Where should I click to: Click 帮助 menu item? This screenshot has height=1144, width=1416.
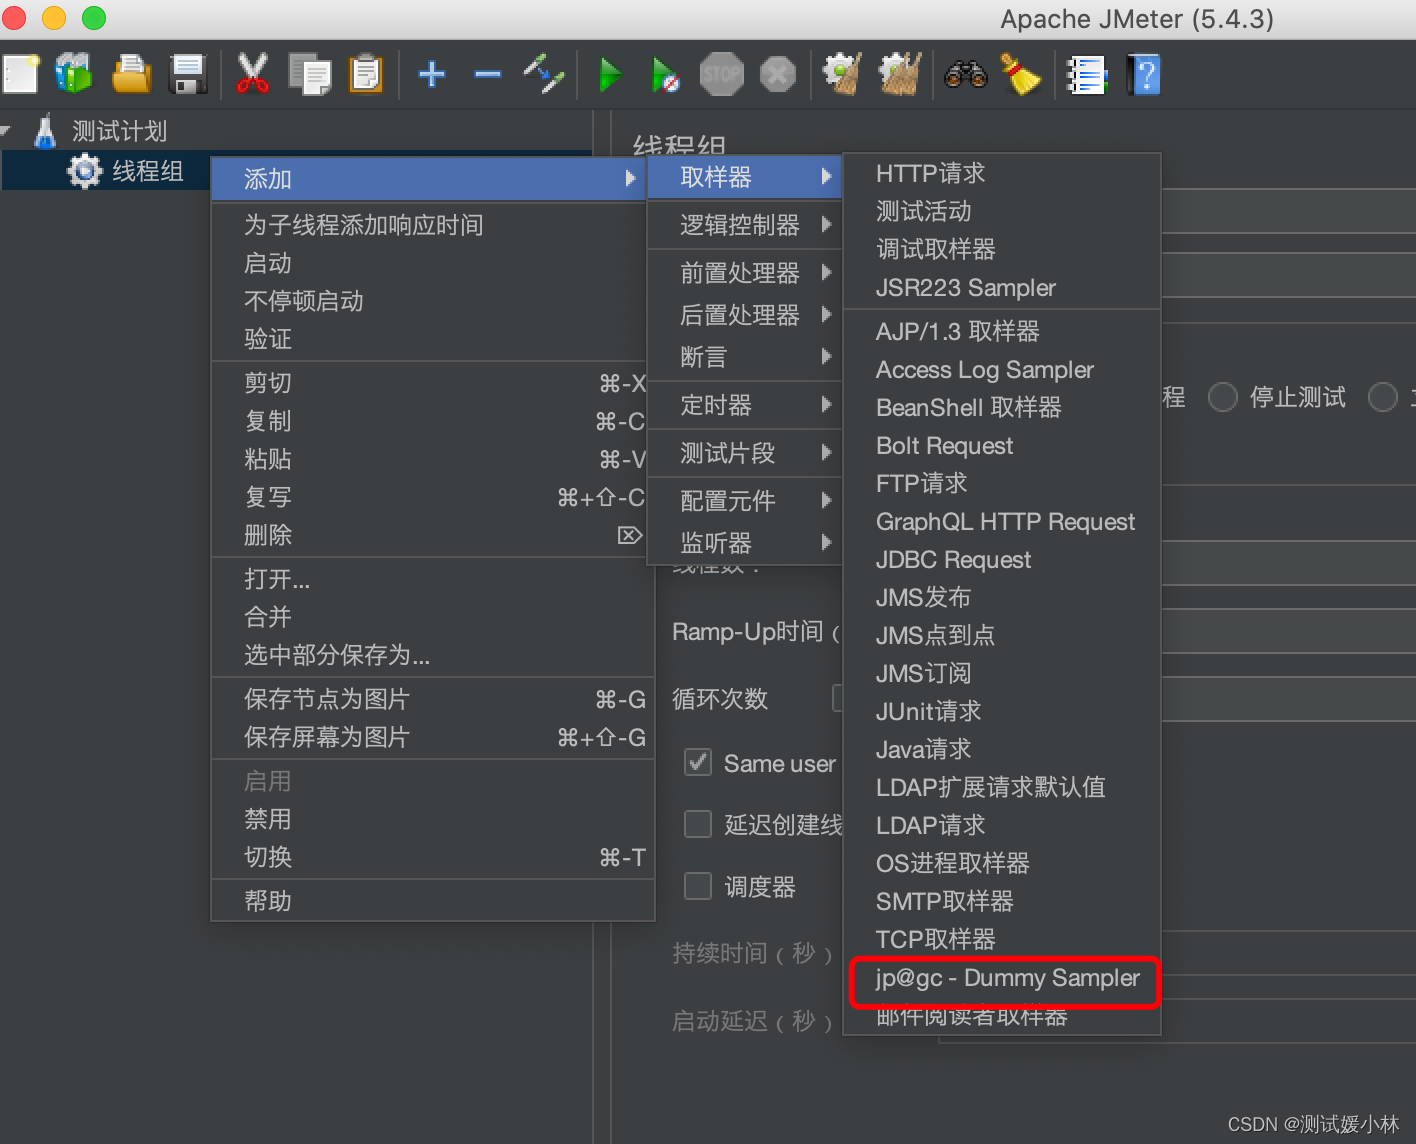pos(433,901)
